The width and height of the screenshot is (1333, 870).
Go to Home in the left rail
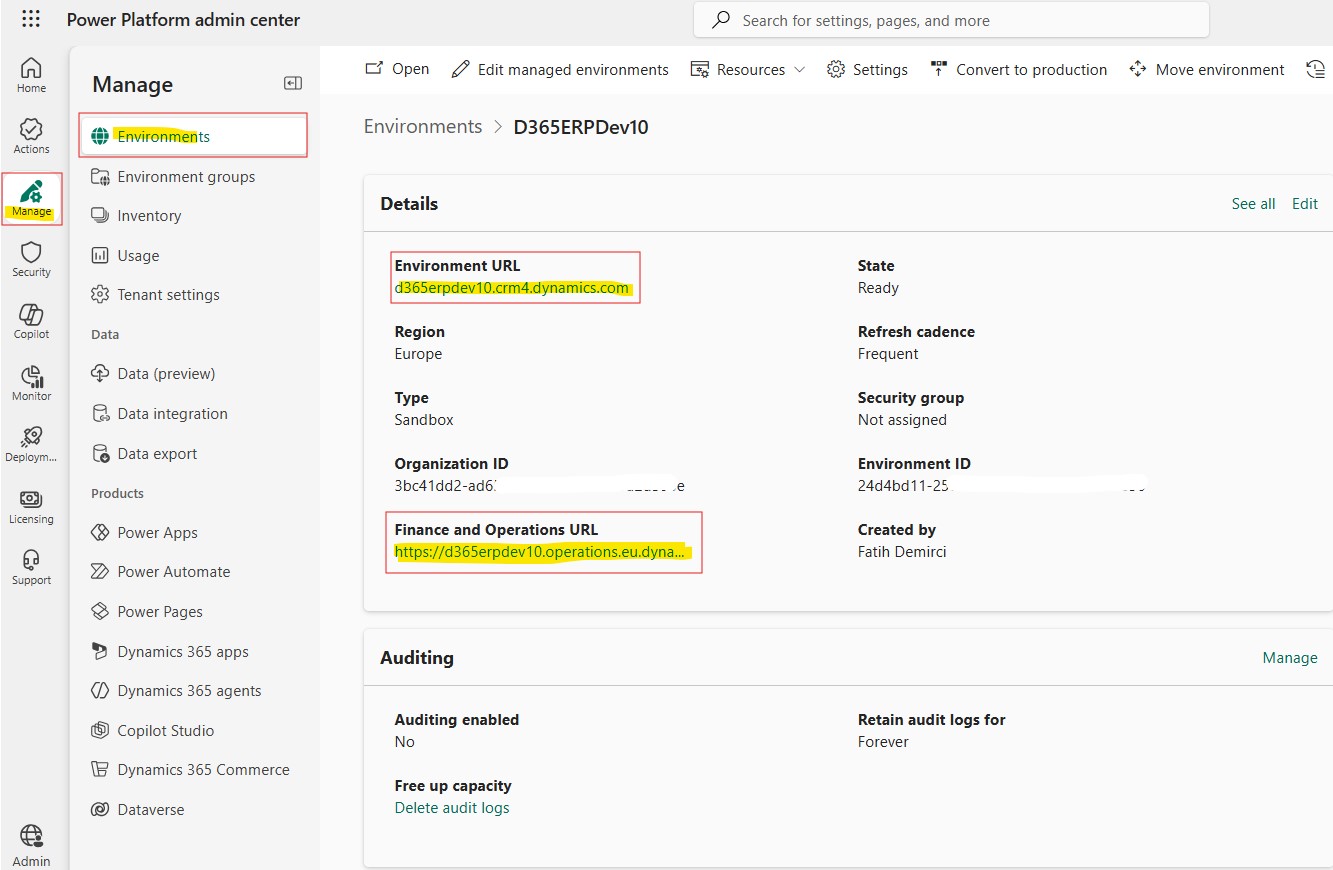pos(31,75)
